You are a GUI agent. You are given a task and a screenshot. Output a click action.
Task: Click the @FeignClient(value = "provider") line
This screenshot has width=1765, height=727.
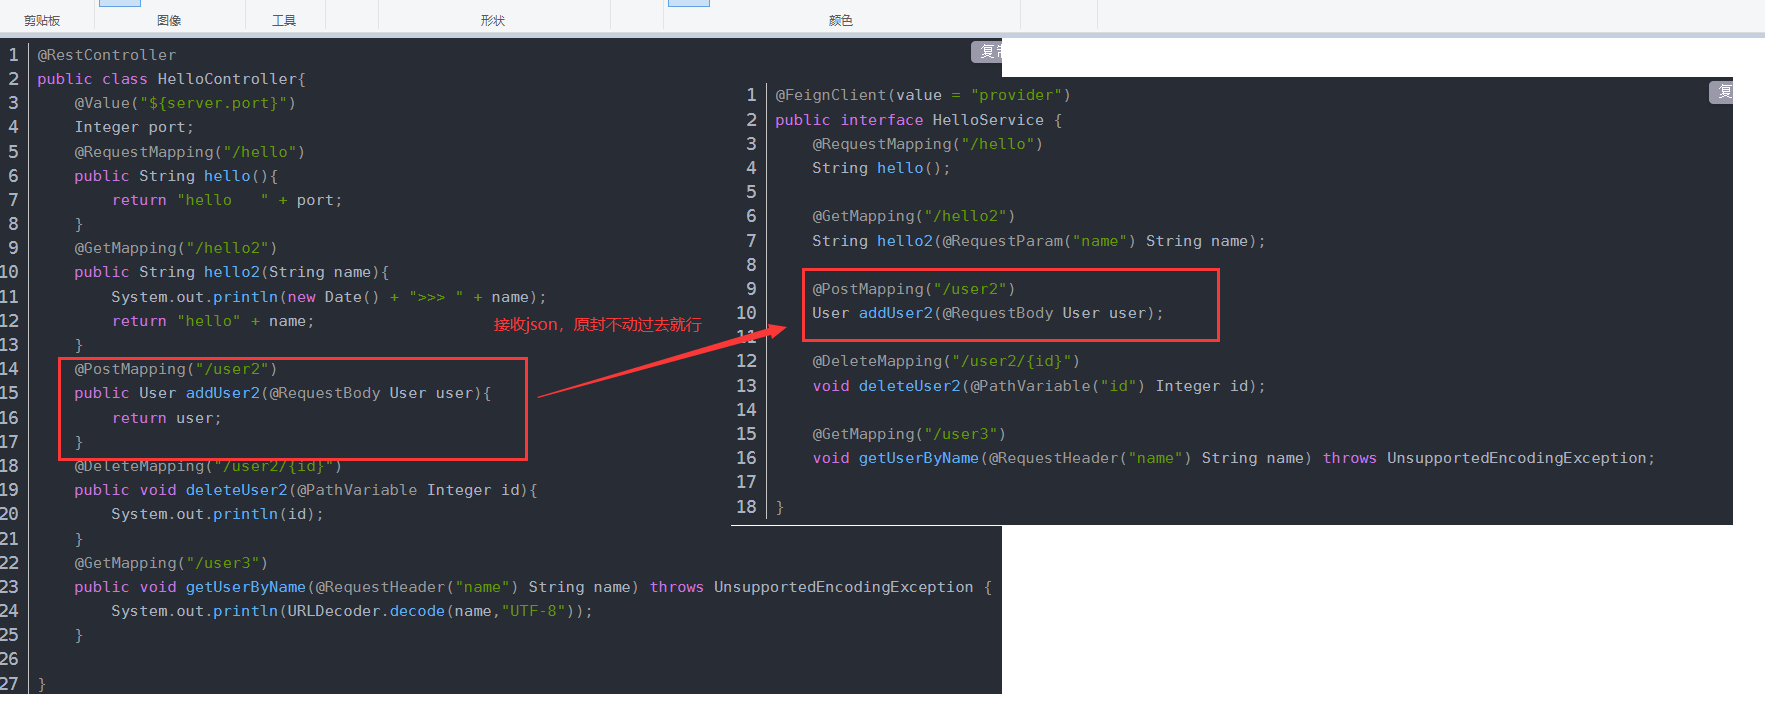point(923,95)
